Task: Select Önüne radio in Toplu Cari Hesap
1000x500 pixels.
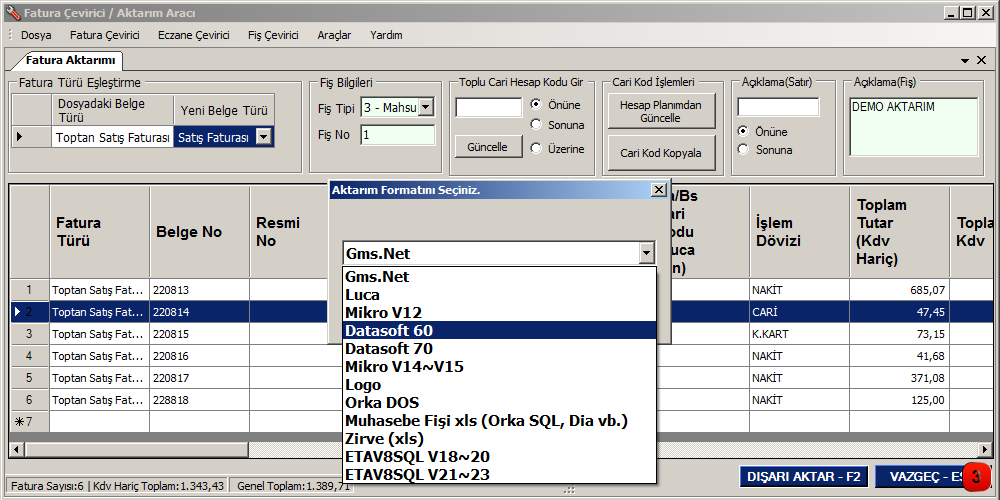Action: [536, 105]
